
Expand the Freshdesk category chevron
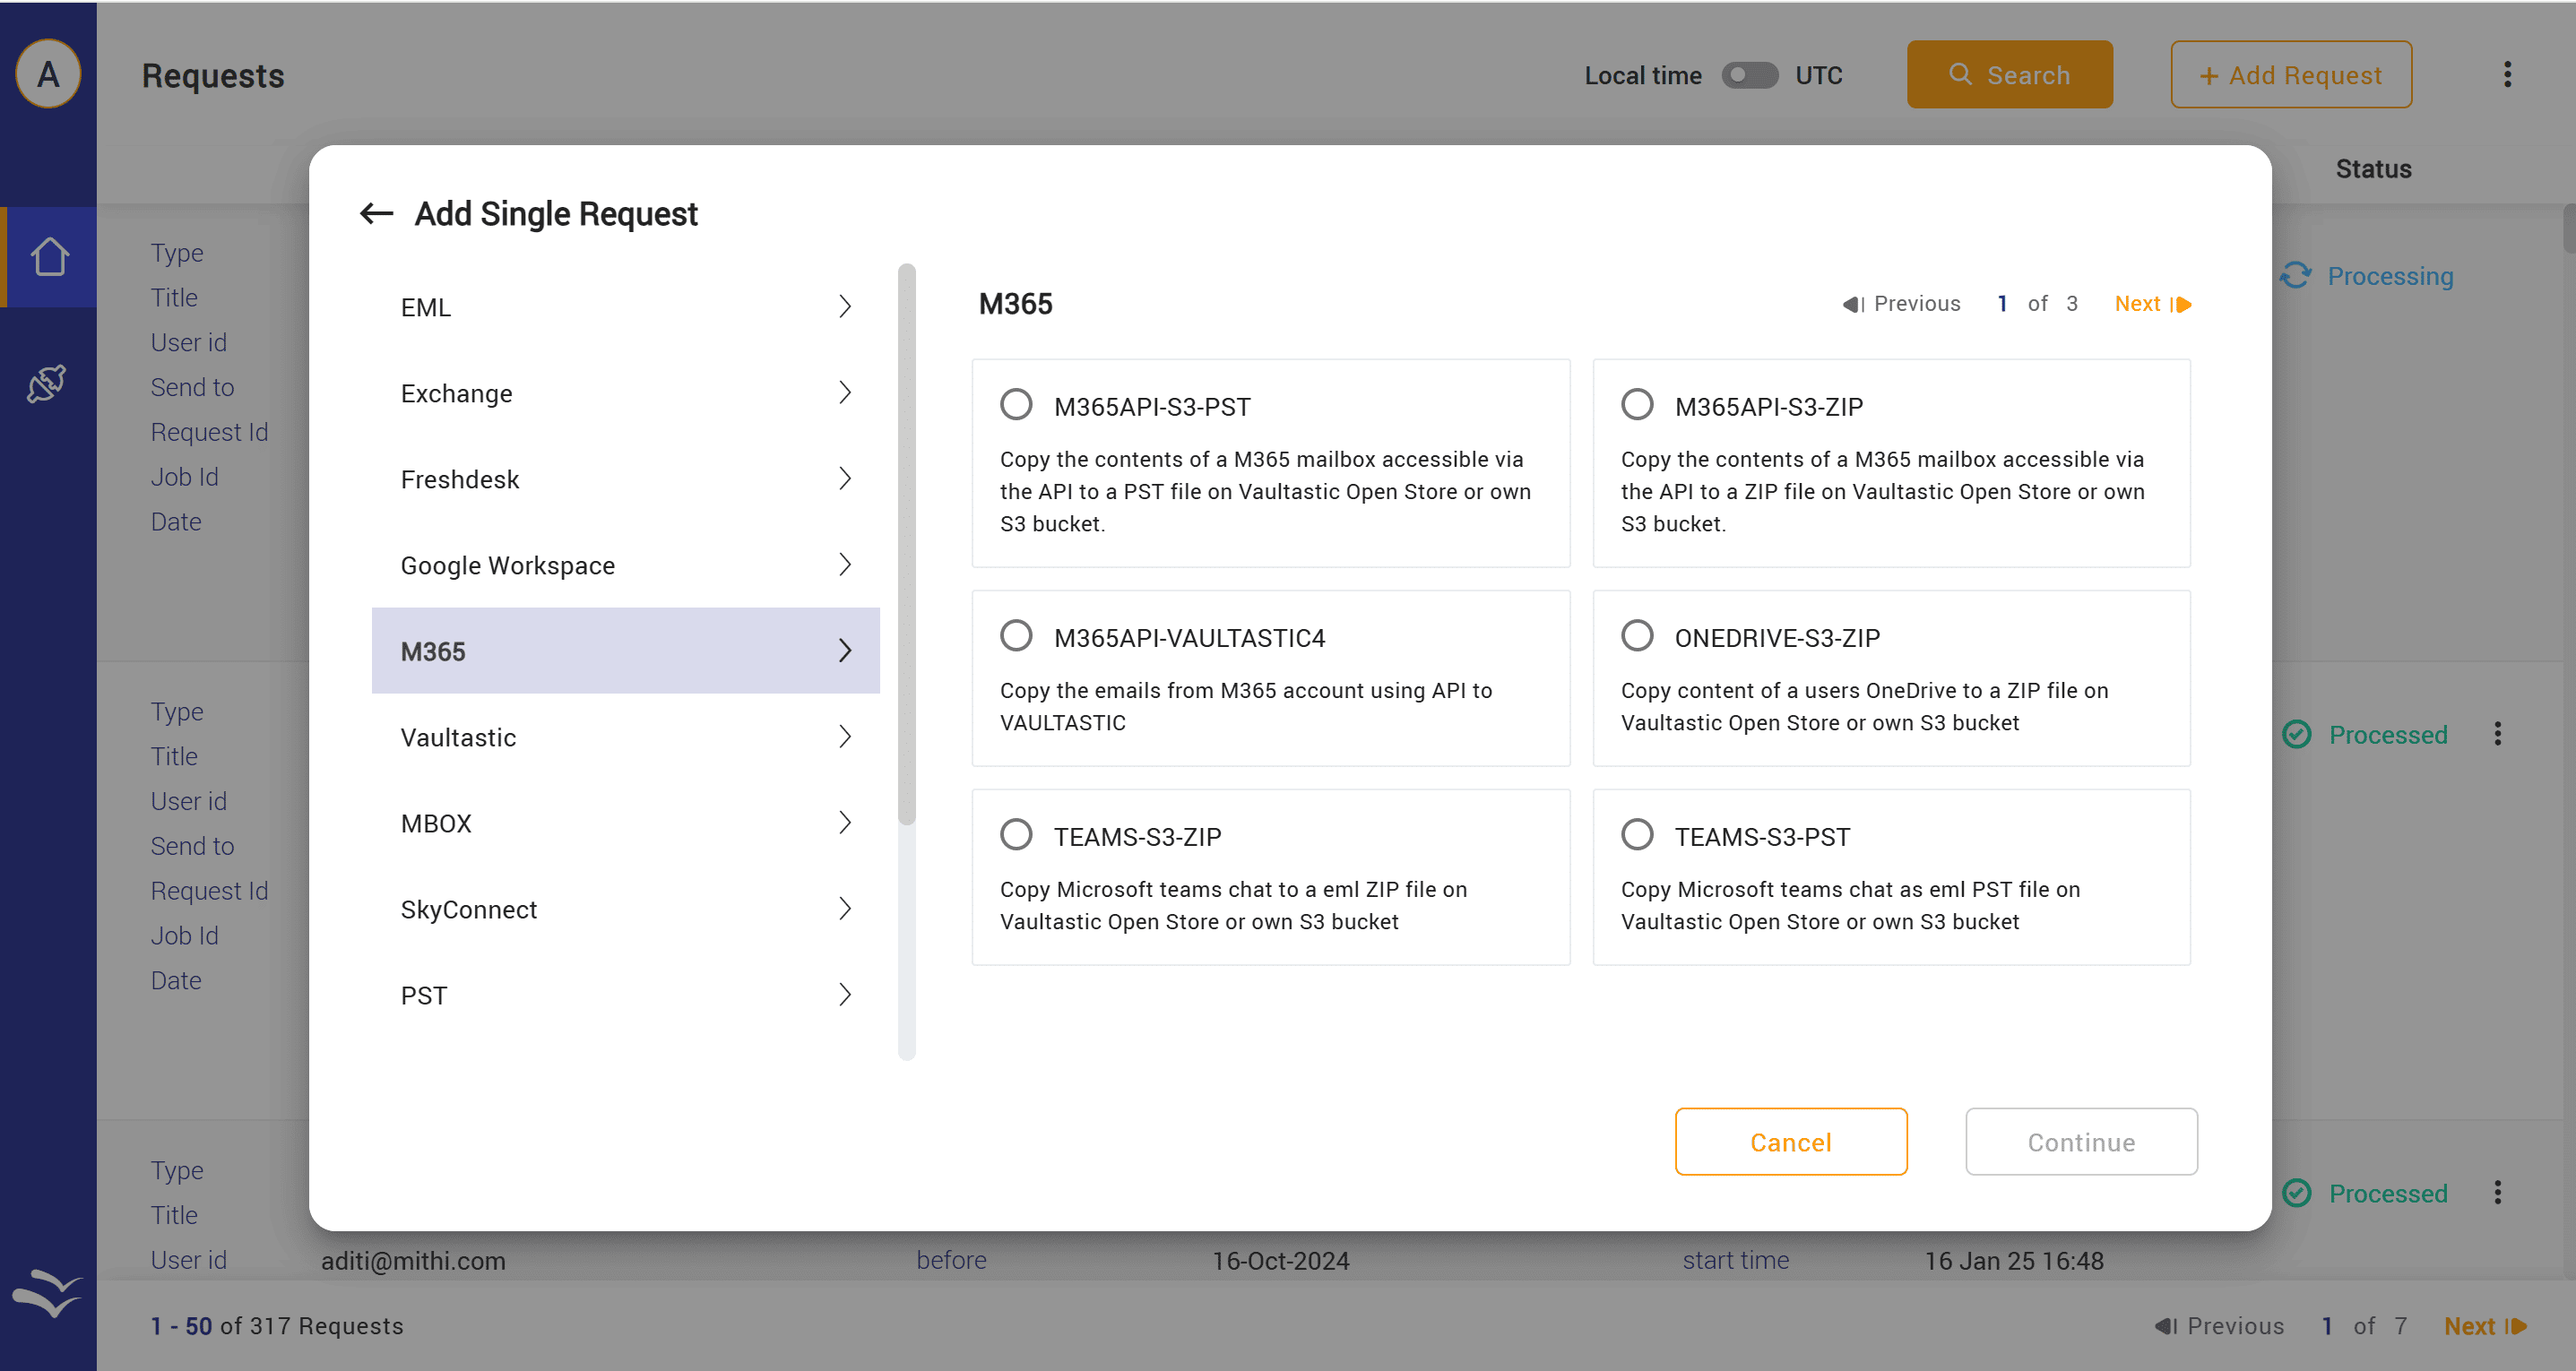[x=845, y=479]
